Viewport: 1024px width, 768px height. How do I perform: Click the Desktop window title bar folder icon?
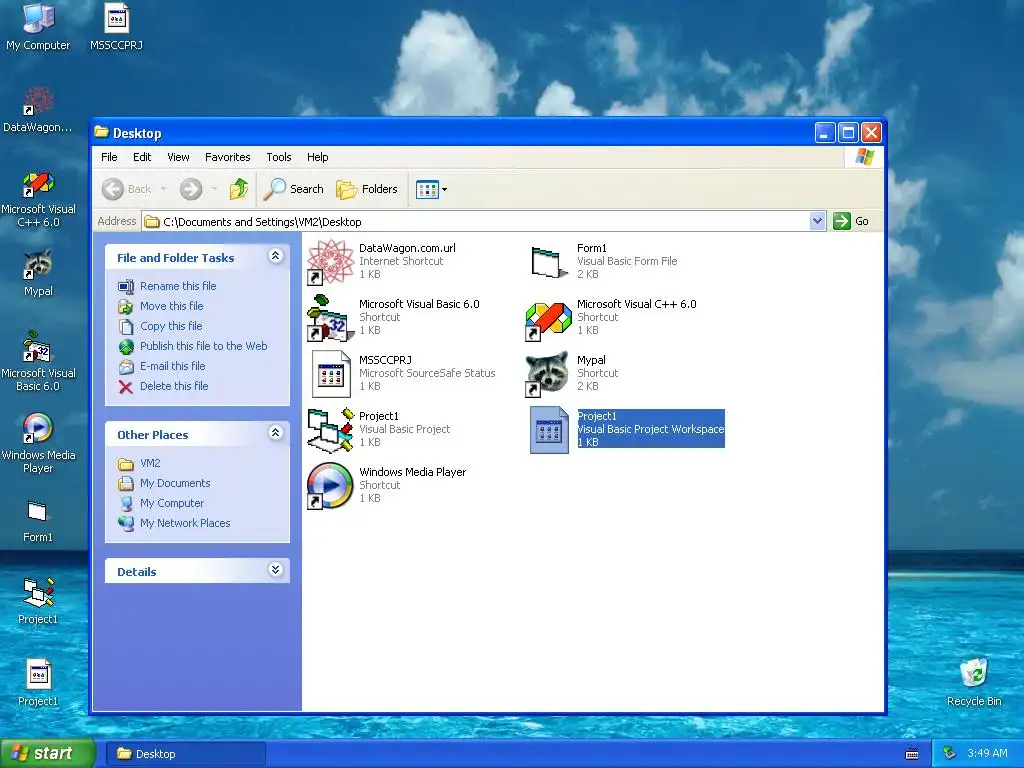(101, 133)
